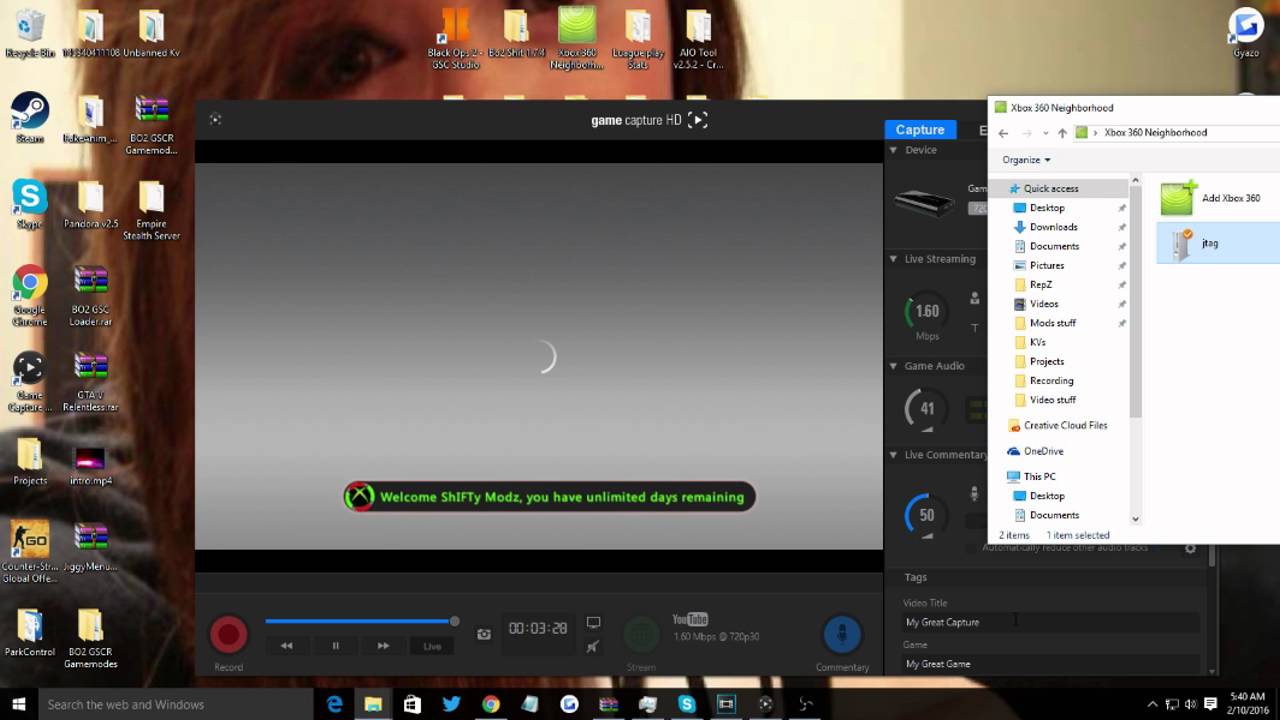Open the Recycle Bin on the desktop
Viewport: 1280px width, 720px height.
[30, 33]
